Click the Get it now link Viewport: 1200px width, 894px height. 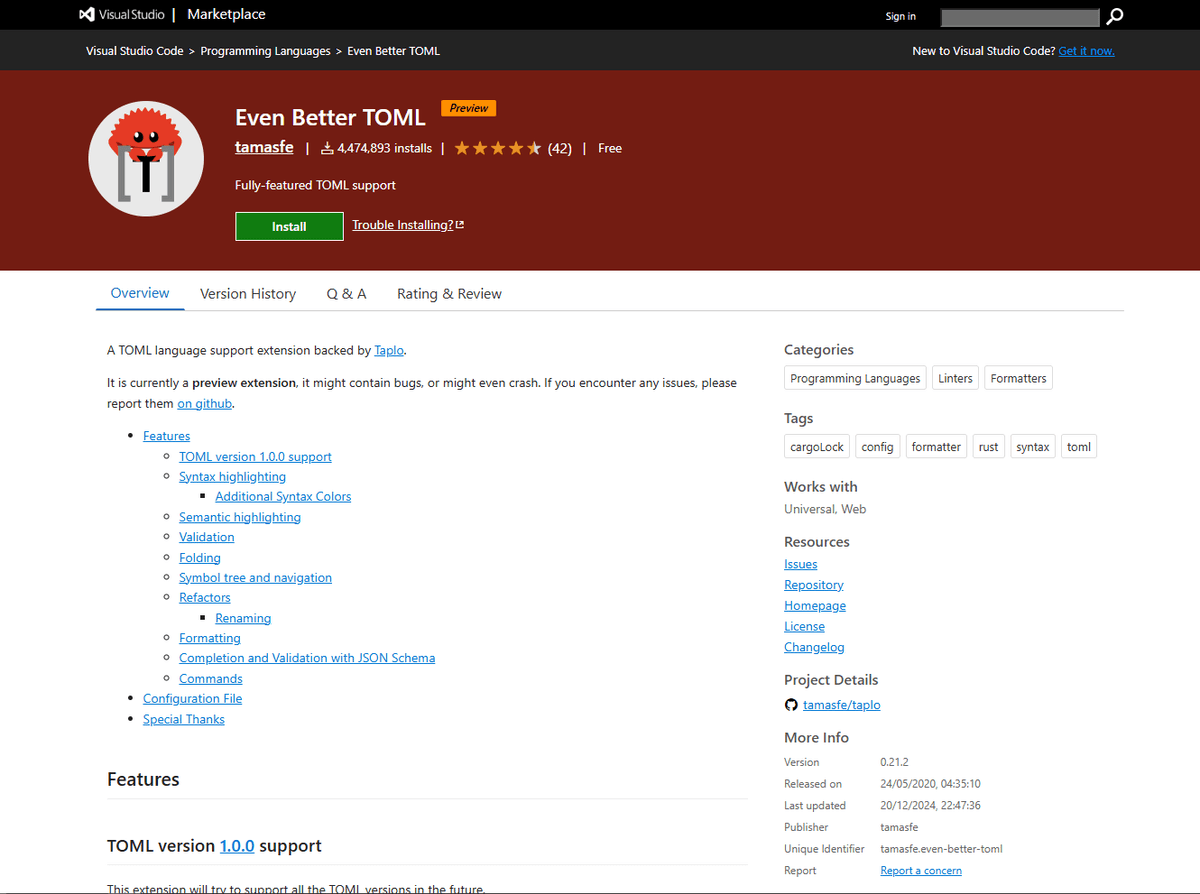[x=1086, y=51]
